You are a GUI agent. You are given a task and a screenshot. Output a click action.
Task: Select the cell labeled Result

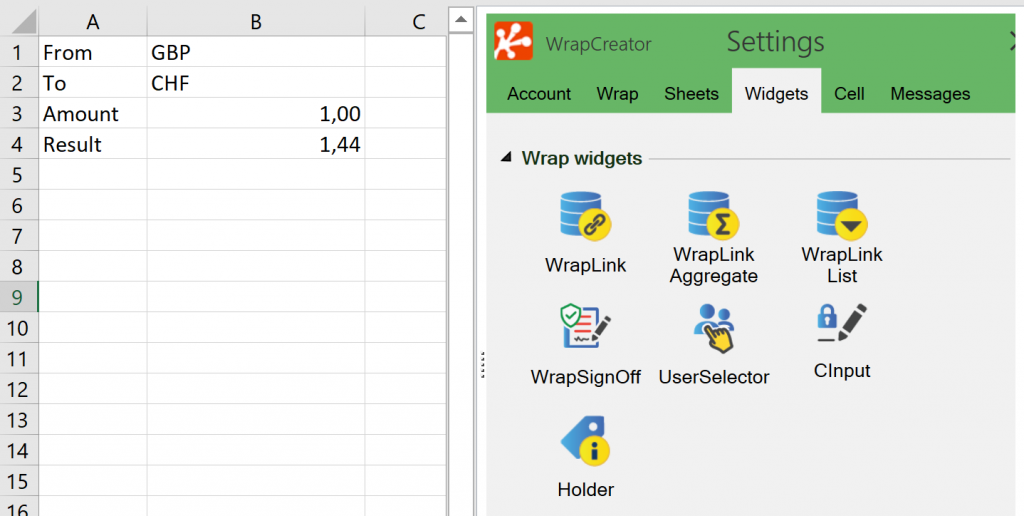(93, 144)
